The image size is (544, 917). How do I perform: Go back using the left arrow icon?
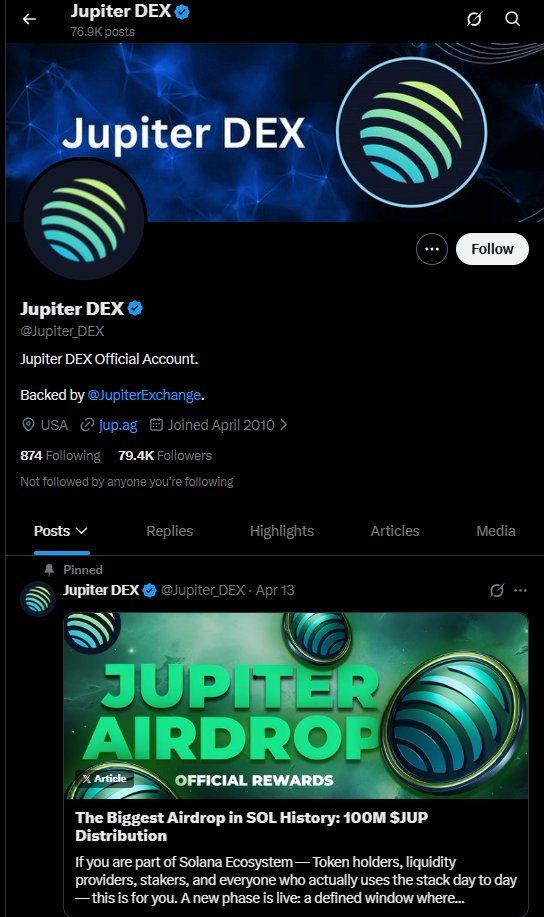(29, 19)
